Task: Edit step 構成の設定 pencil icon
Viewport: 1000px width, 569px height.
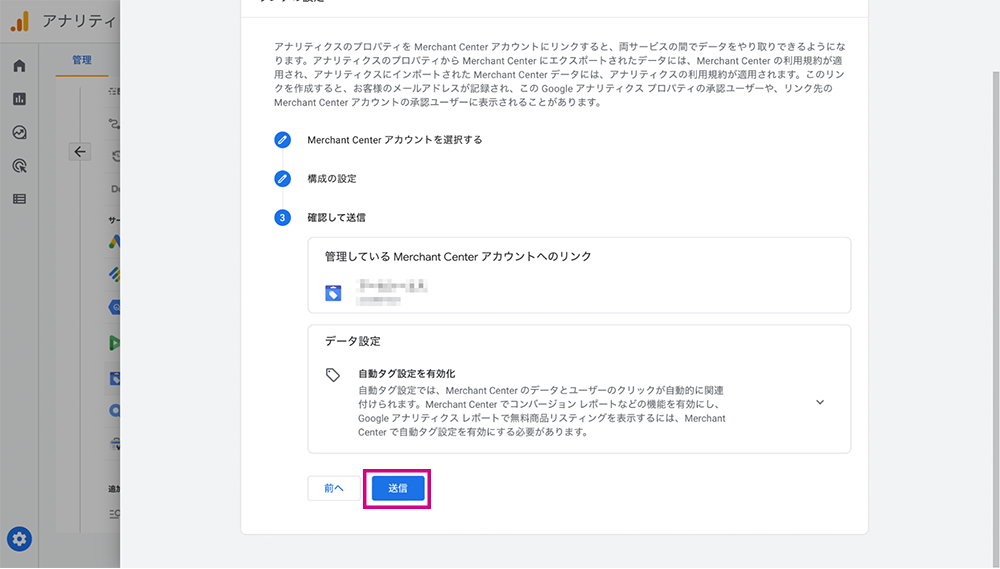Action: tap(283, 179)
